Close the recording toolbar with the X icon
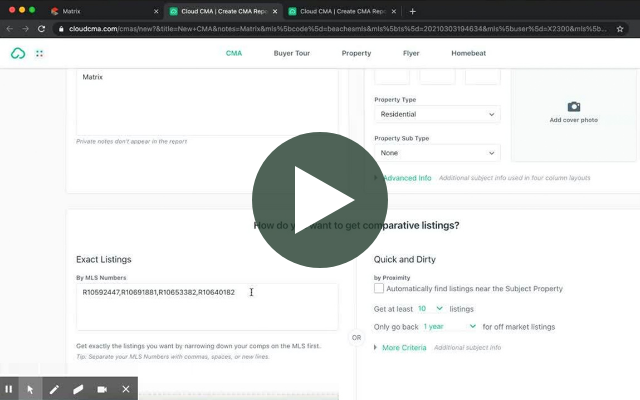 pos(126,389)
